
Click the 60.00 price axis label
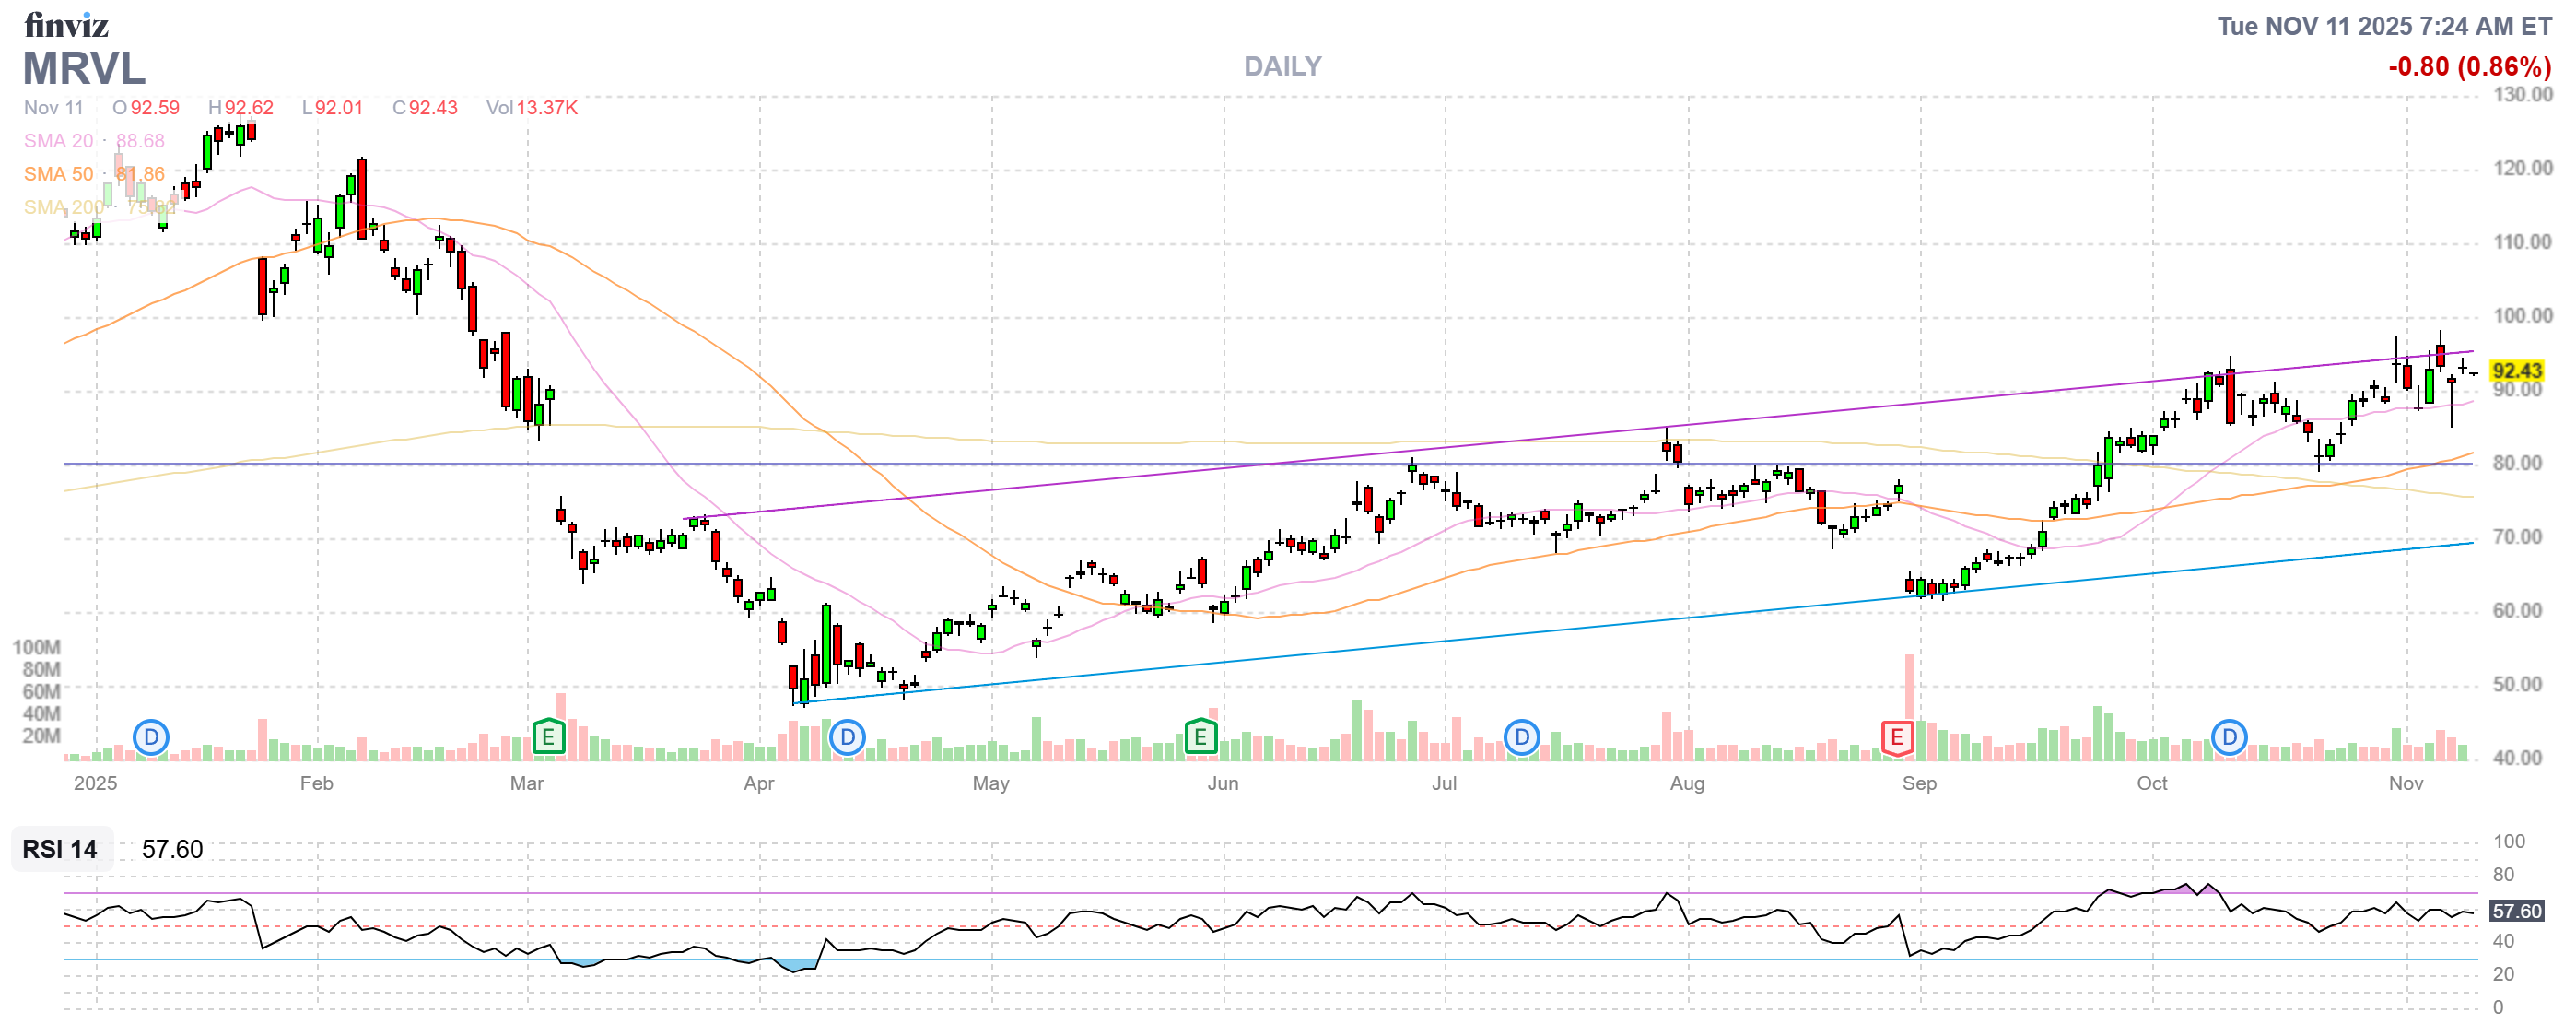click(2518, 611)
